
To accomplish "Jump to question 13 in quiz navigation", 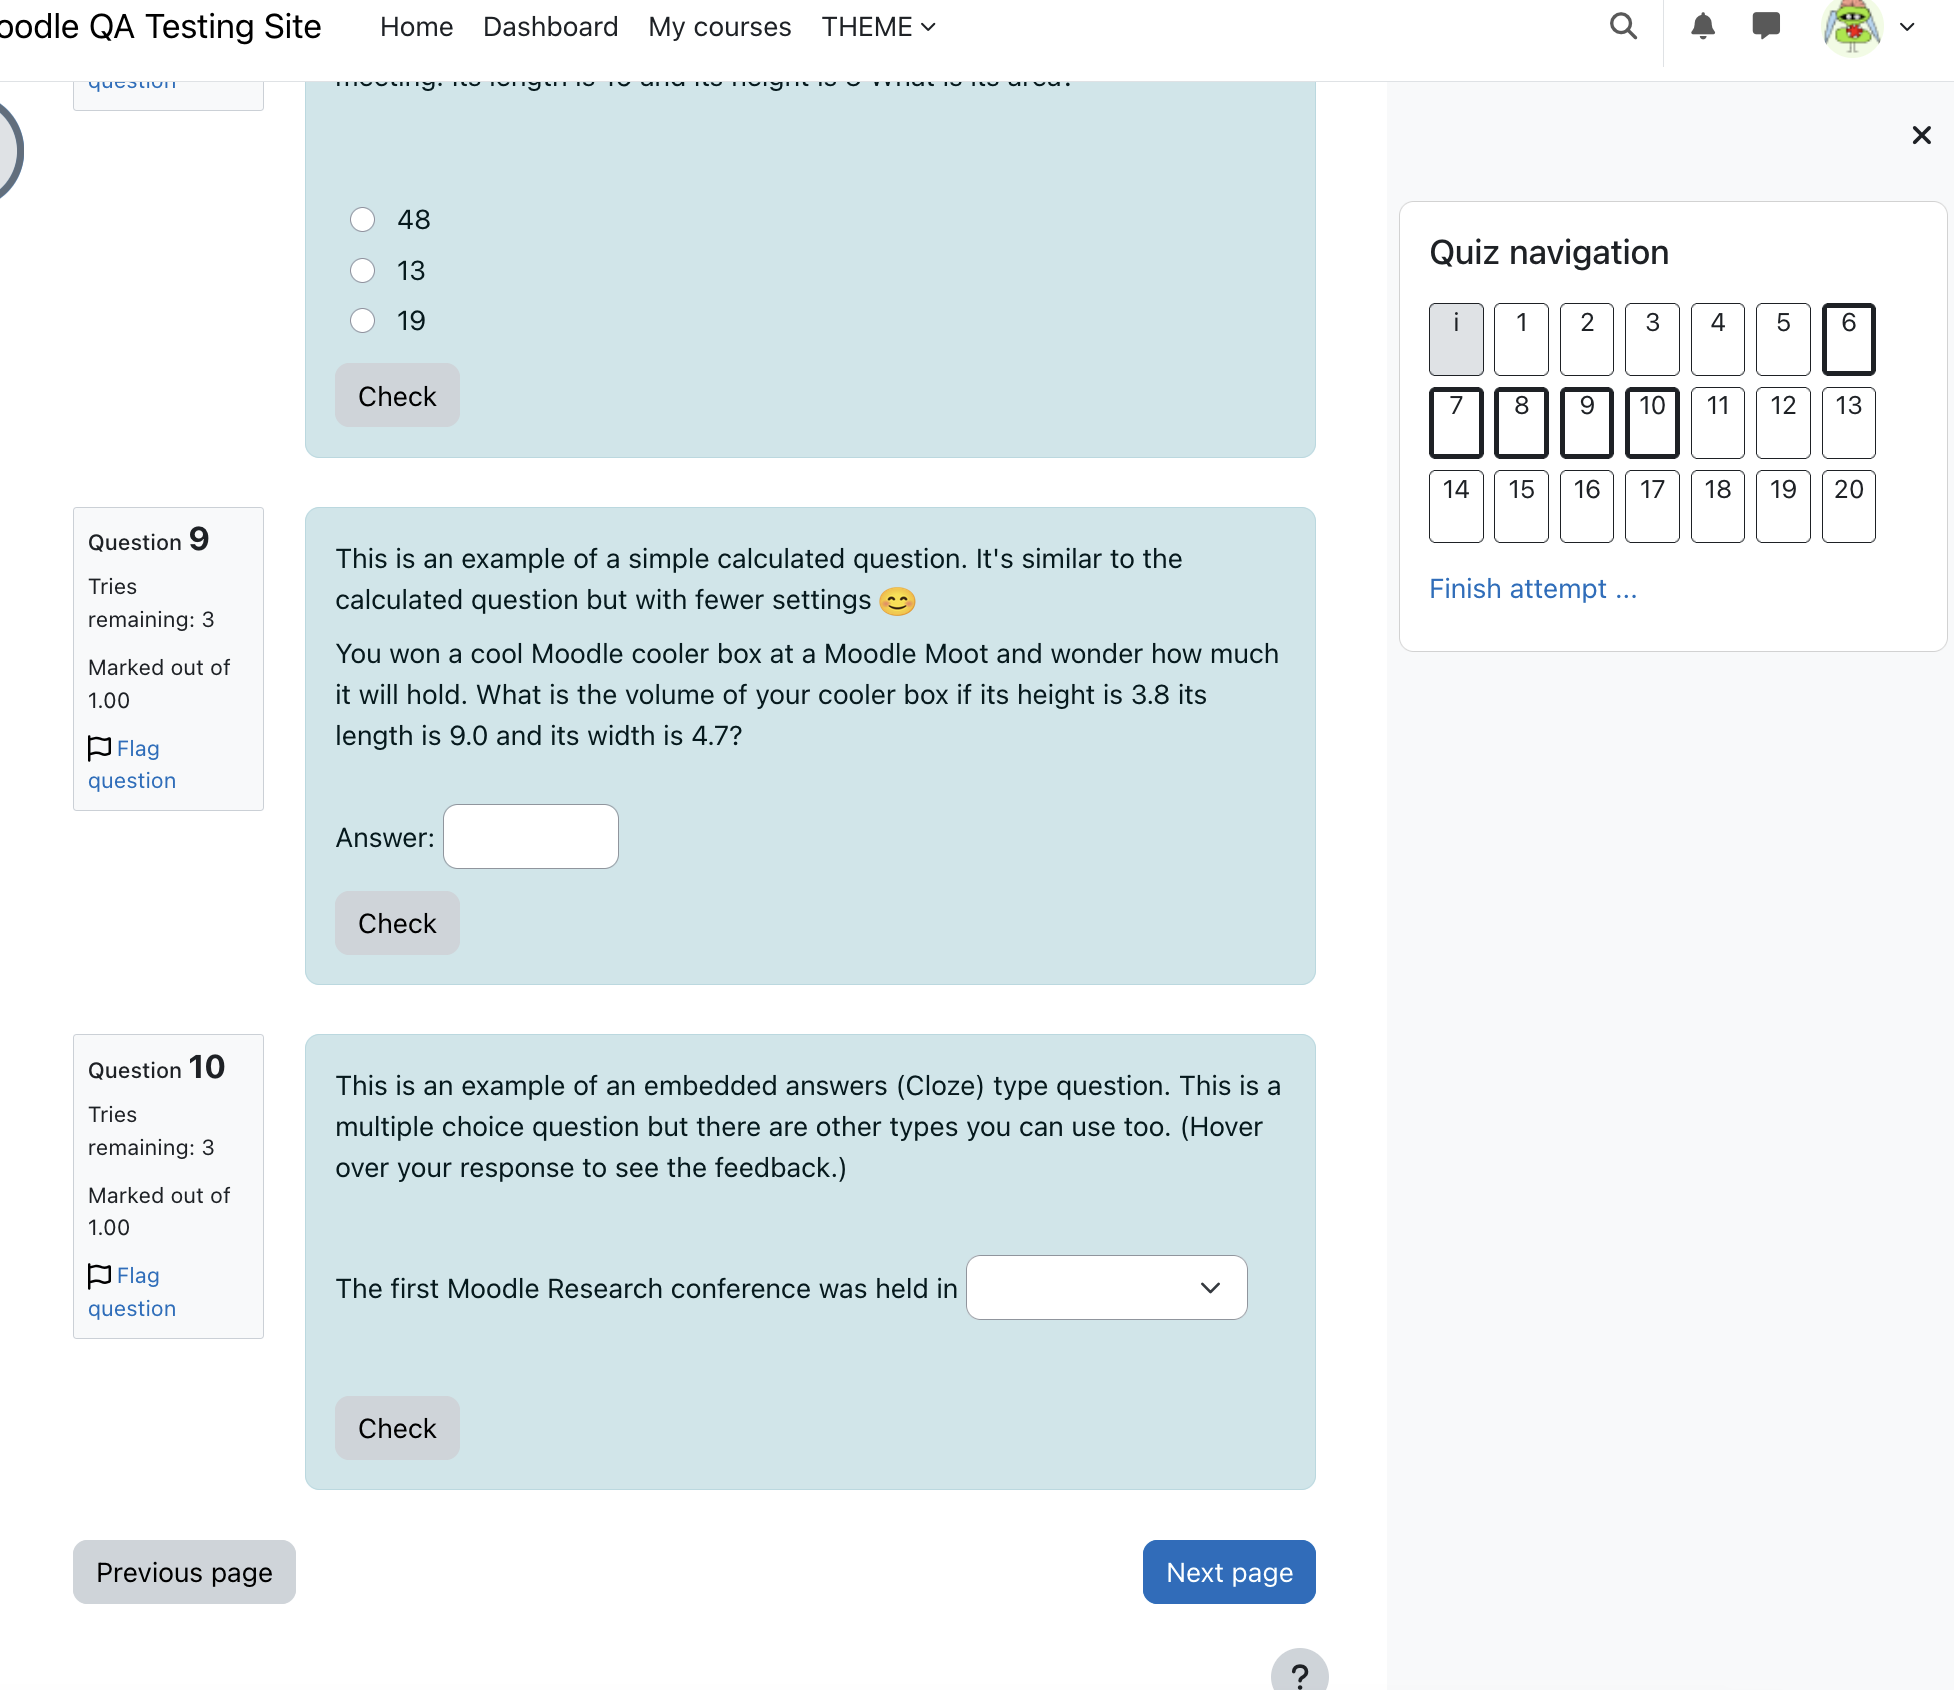I will click(x=1849, y=423).
